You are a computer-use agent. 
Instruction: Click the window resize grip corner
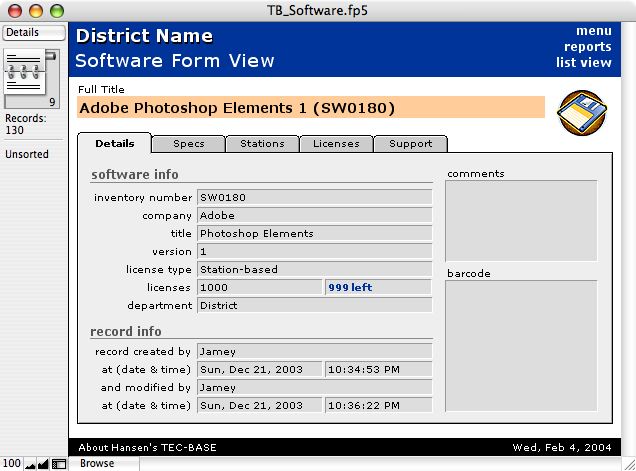coord(629,464)
